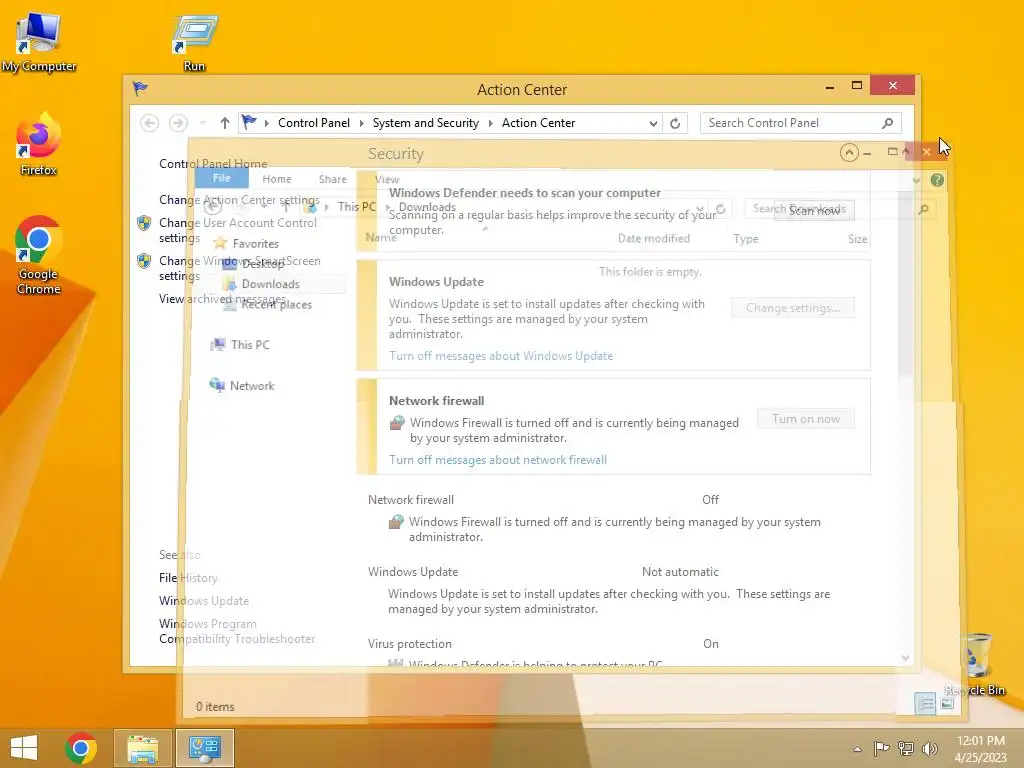
Task: Open Windows Program Compatibility Troubleshooter
Action: (236, 632)
